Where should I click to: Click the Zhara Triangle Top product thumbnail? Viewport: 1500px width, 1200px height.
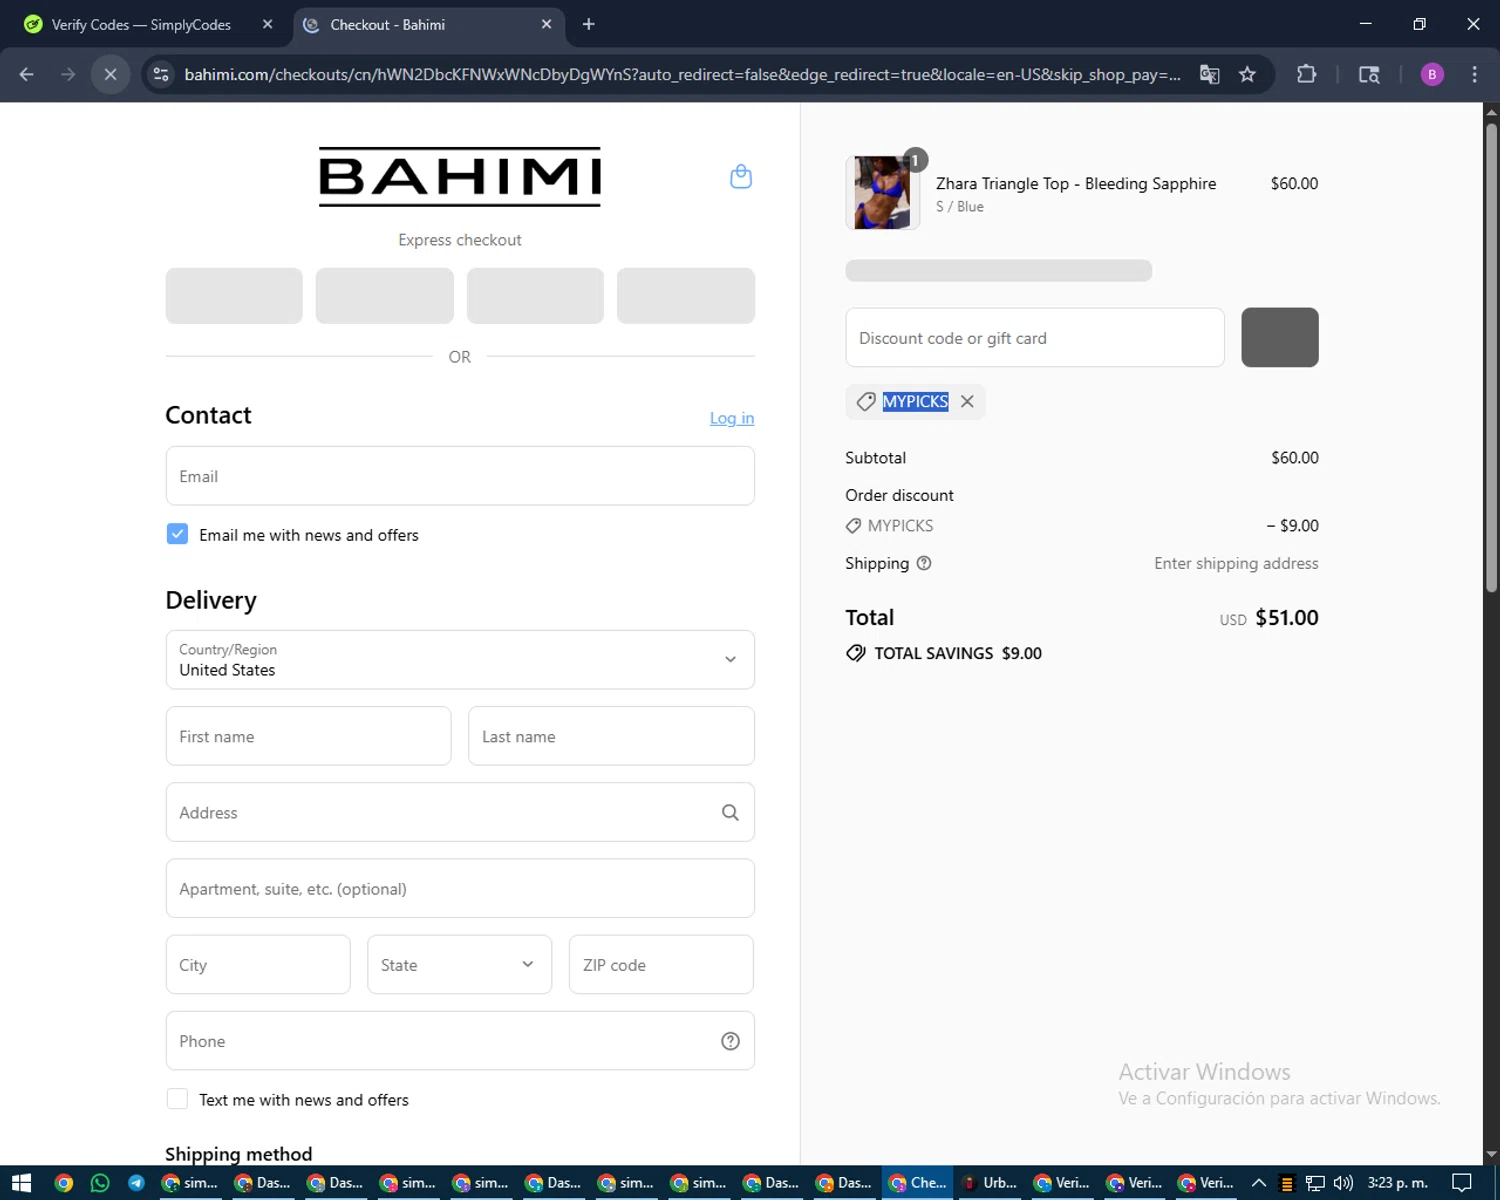882,192
